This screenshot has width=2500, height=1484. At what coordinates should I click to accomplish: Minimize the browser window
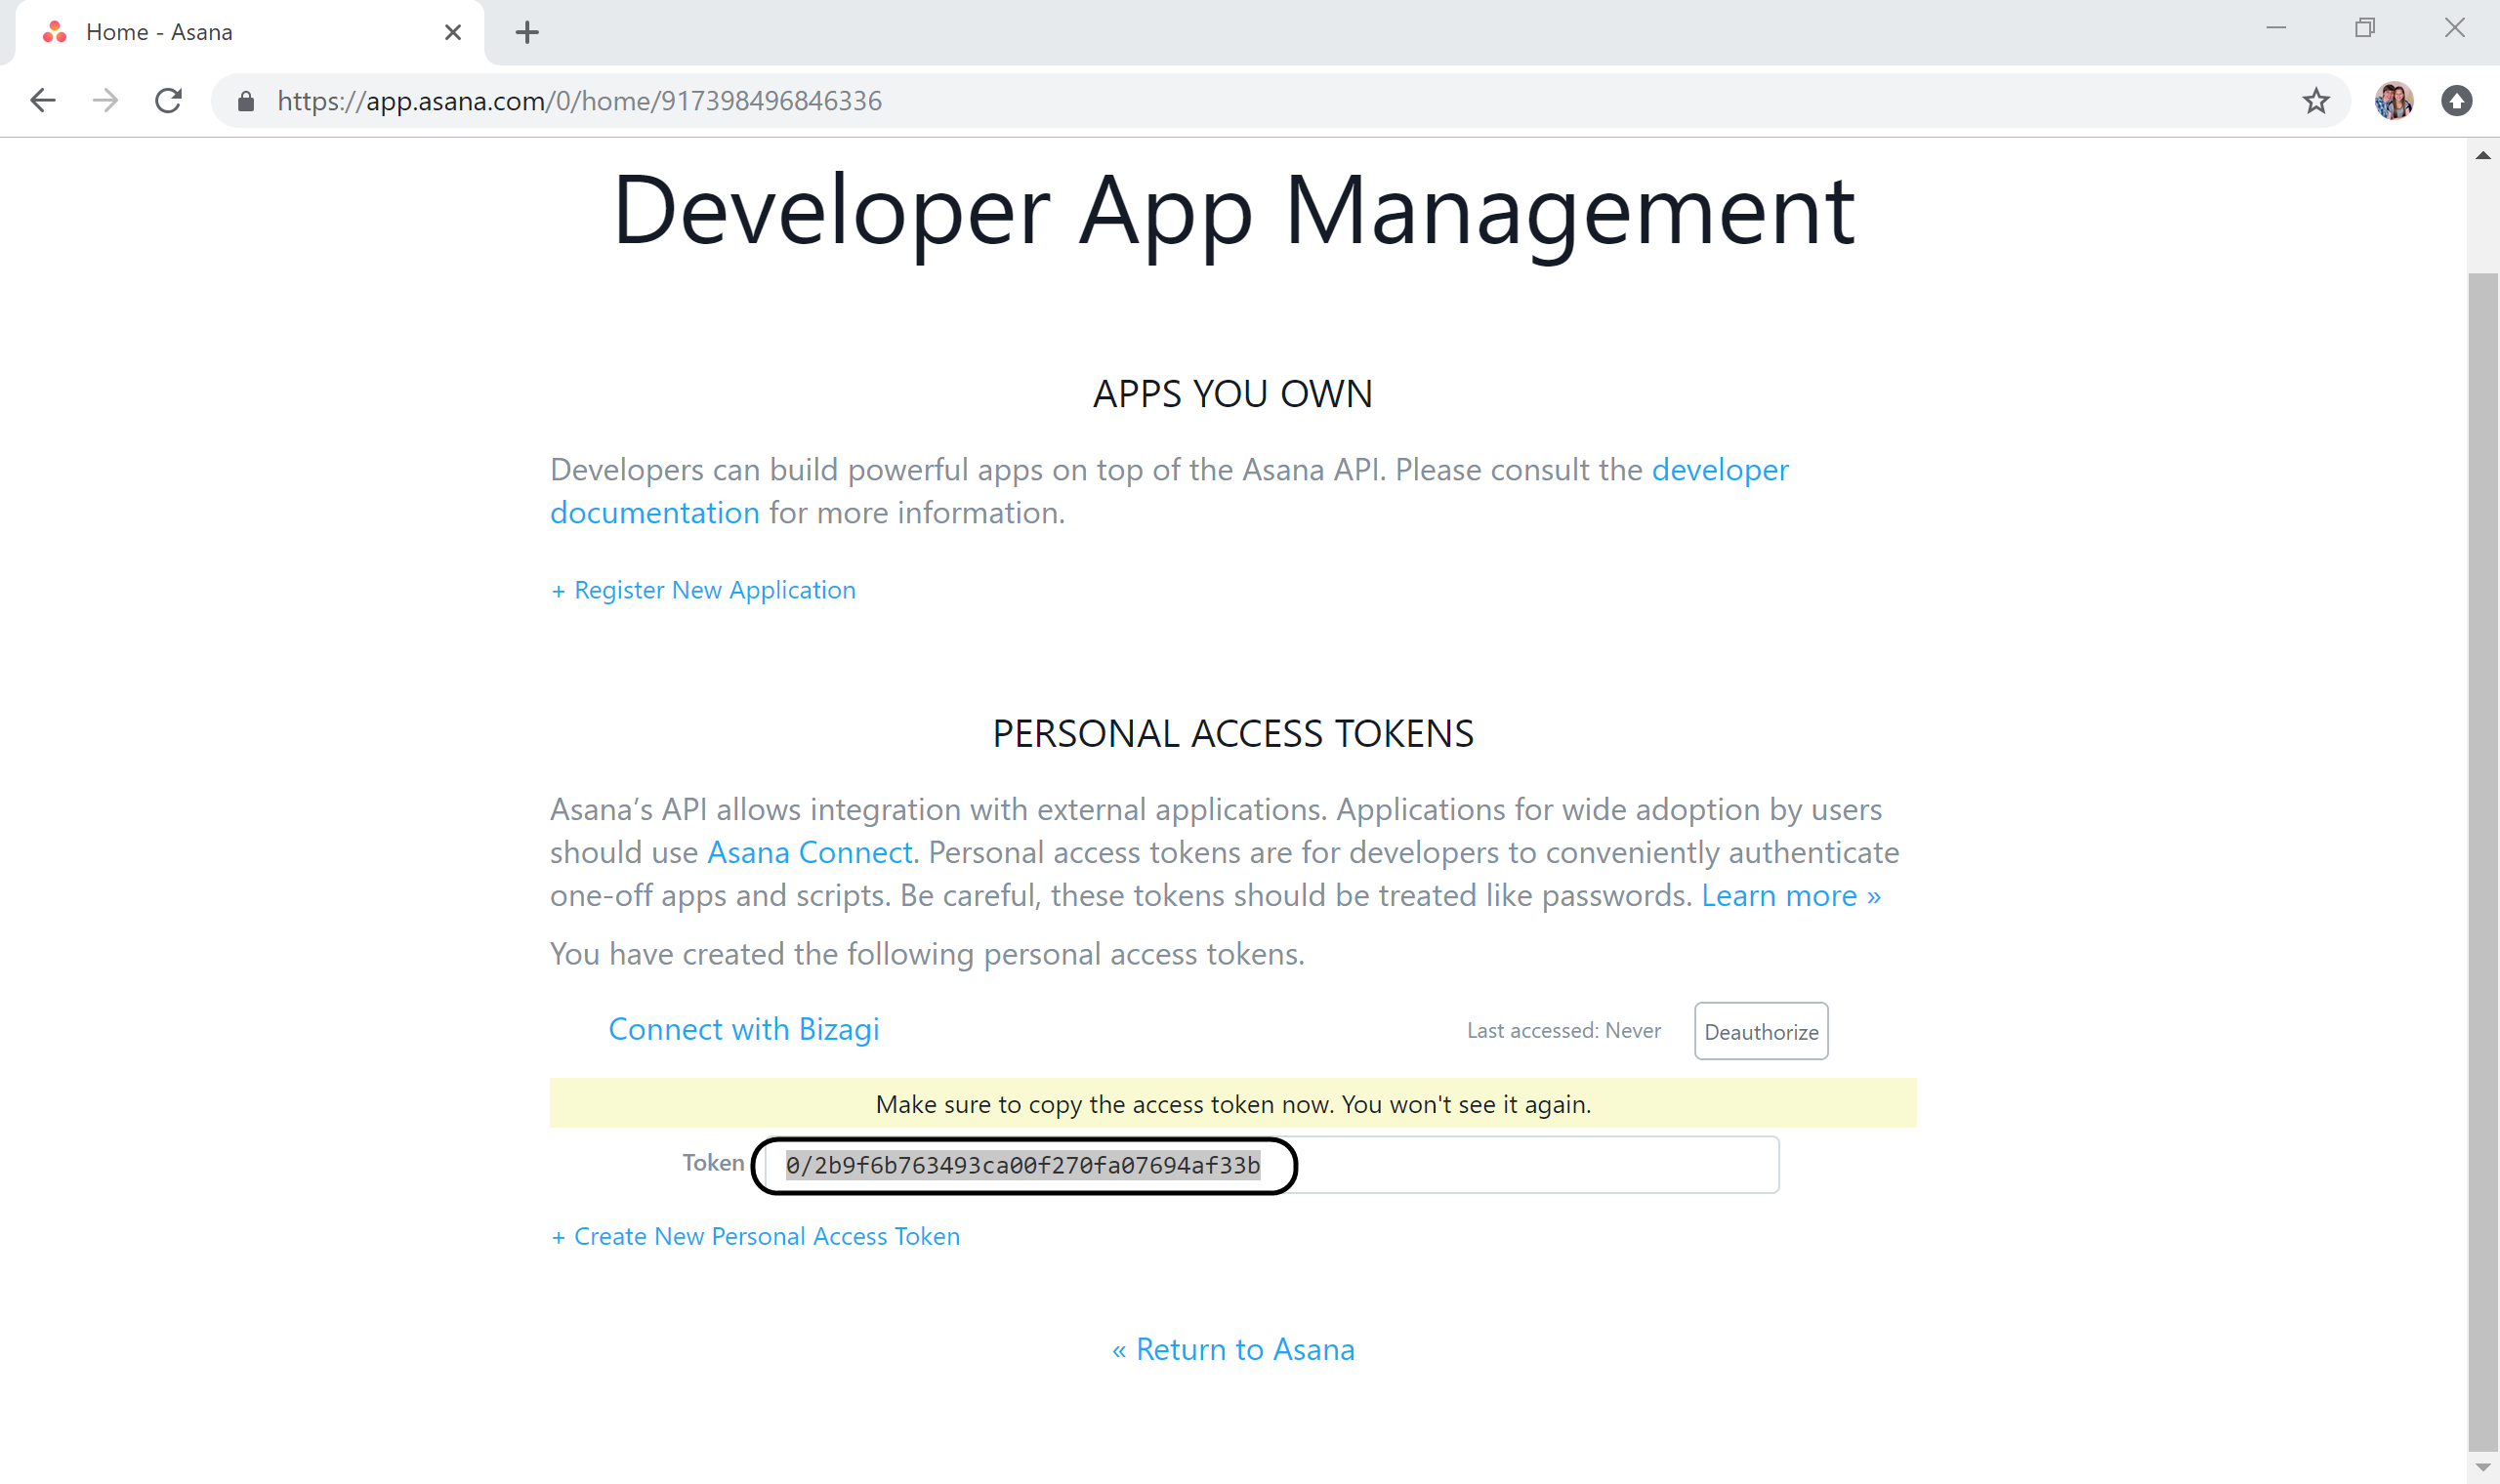coord(2276,29)
